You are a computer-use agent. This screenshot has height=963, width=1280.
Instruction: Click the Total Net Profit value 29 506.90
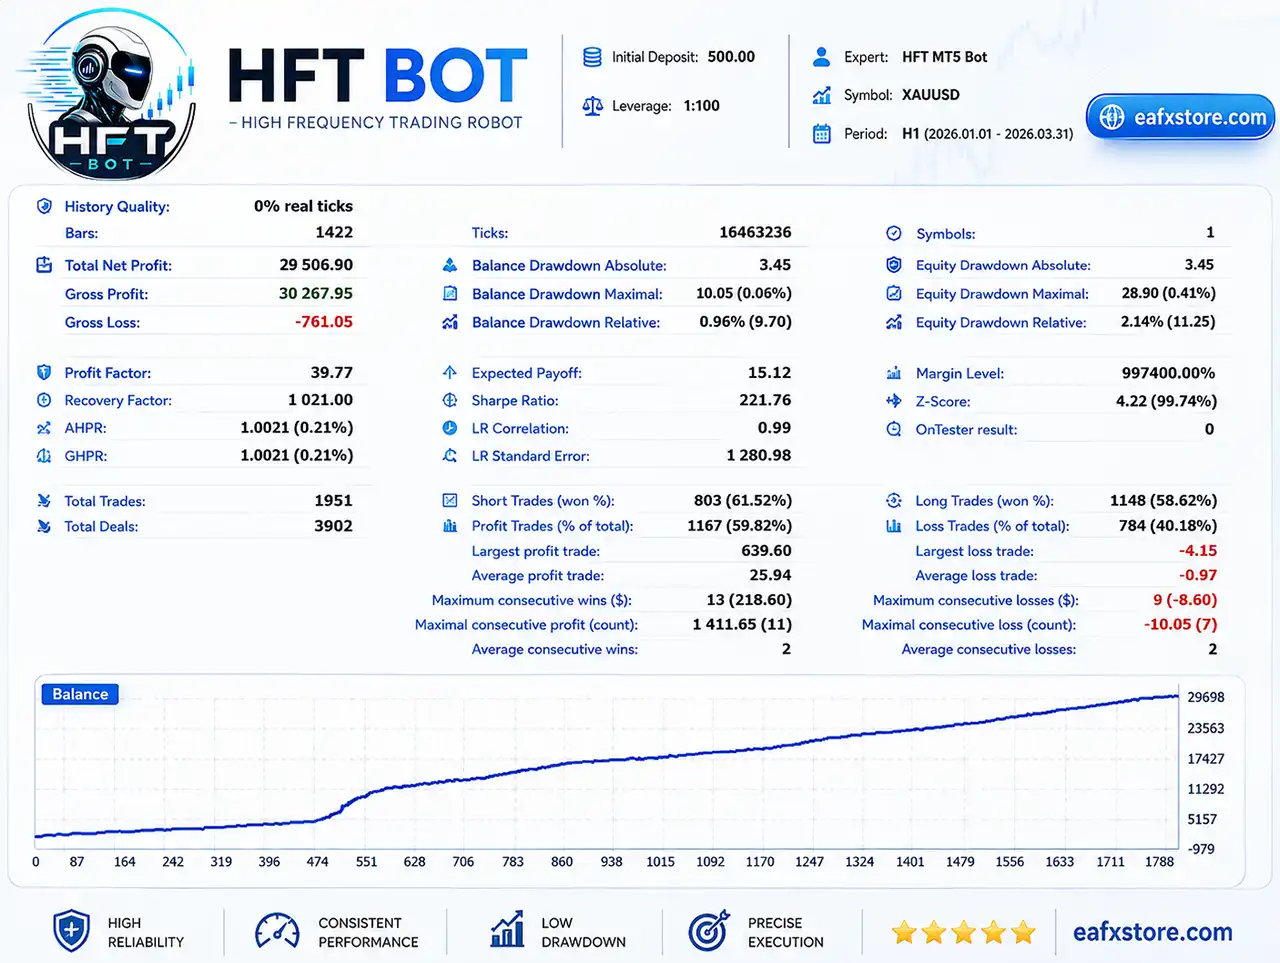point(316,265)
